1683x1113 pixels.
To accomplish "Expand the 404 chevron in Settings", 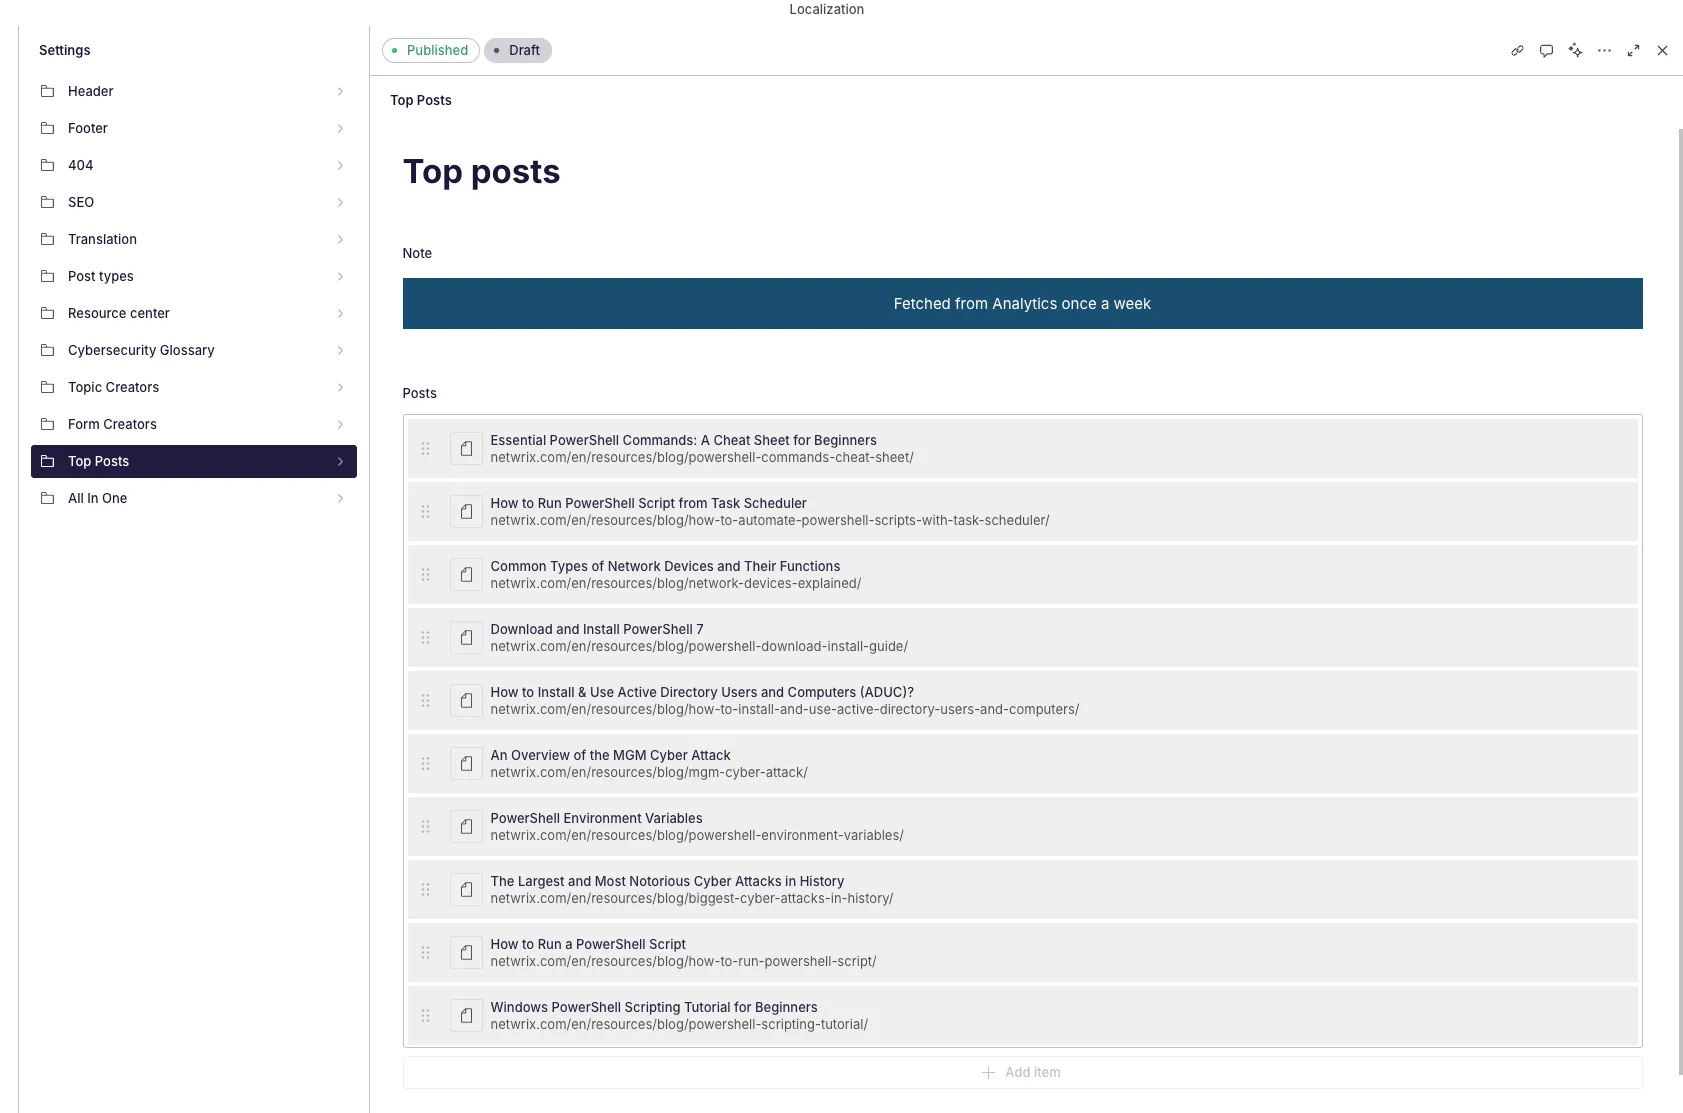I will coord(340,165).
